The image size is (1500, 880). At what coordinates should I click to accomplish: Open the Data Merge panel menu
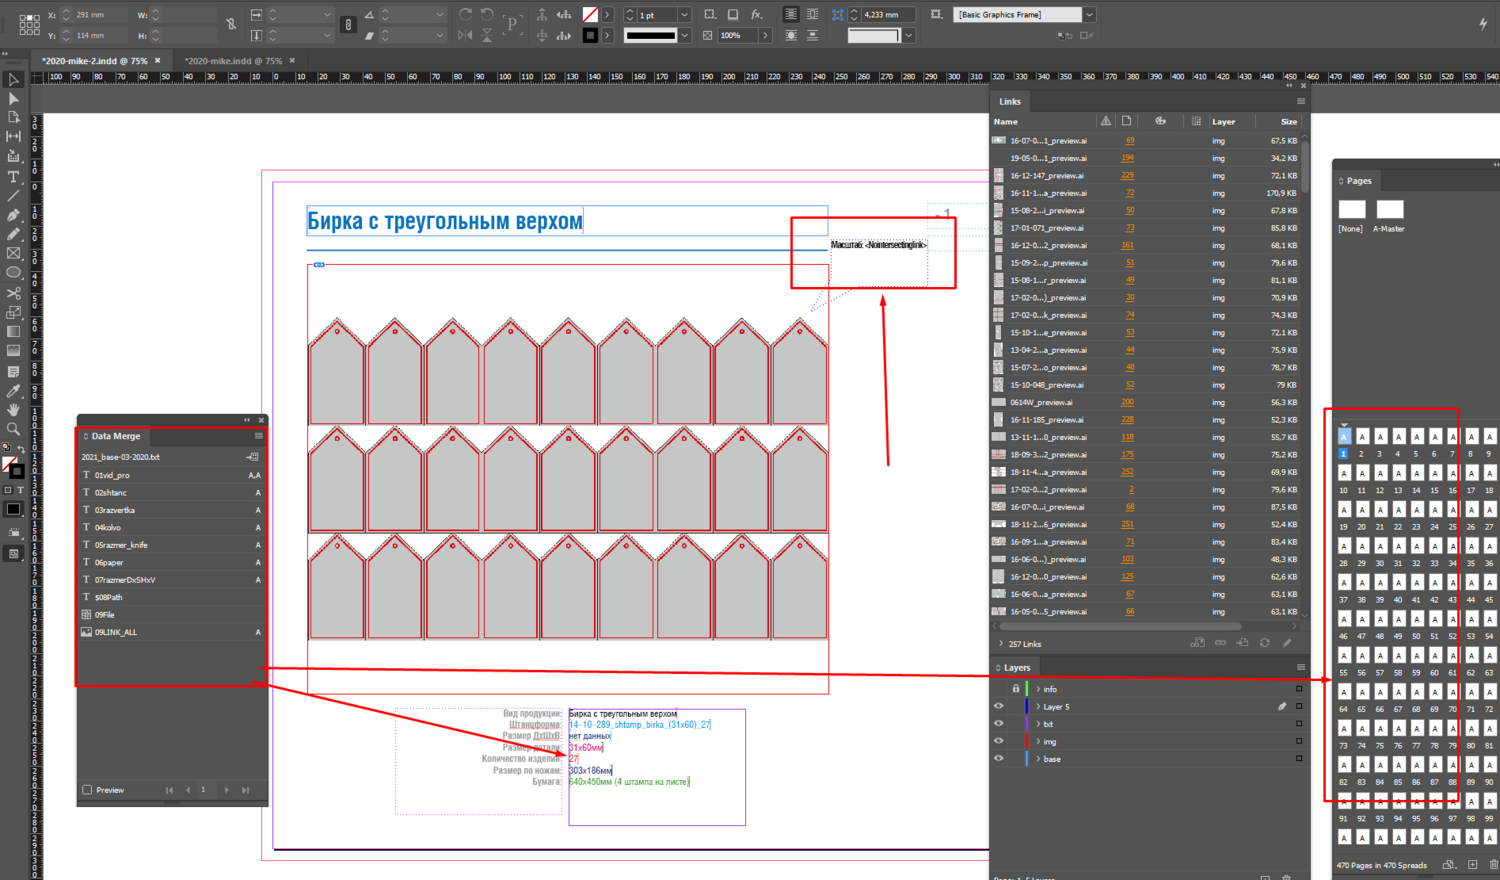tap(258, 436)
